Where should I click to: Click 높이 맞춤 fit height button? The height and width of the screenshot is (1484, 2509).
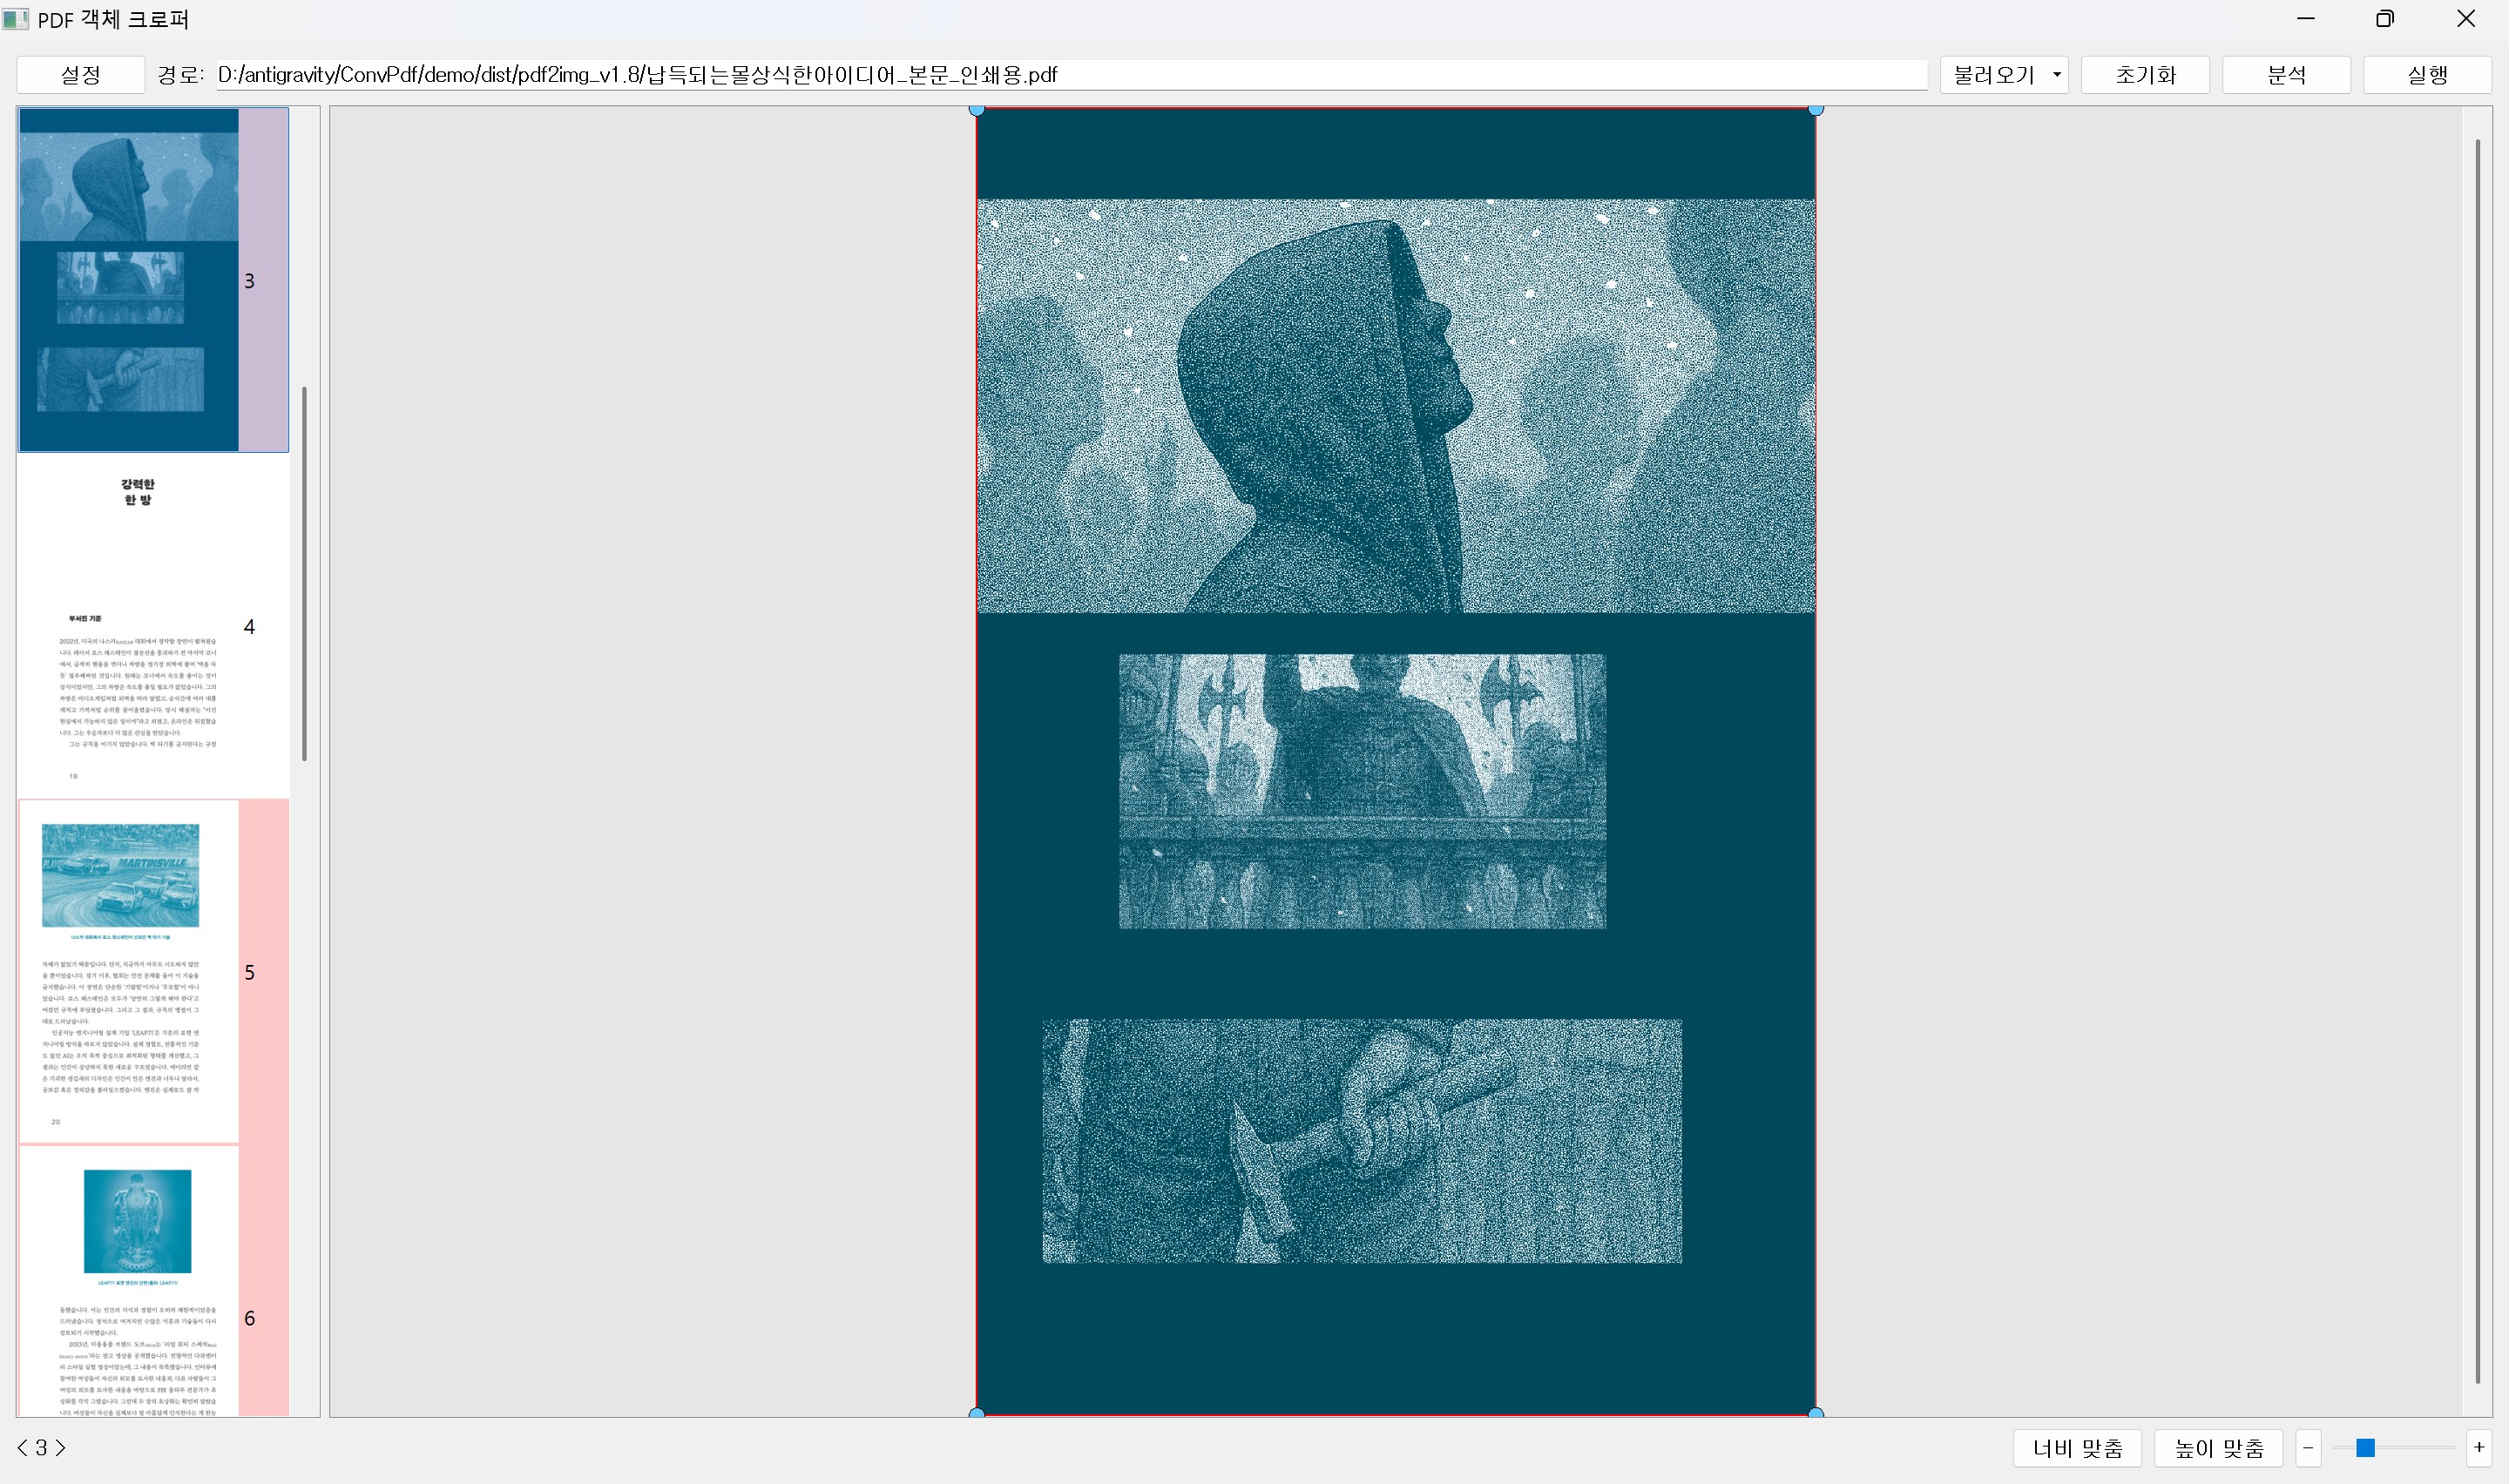click(2218, 1447)
